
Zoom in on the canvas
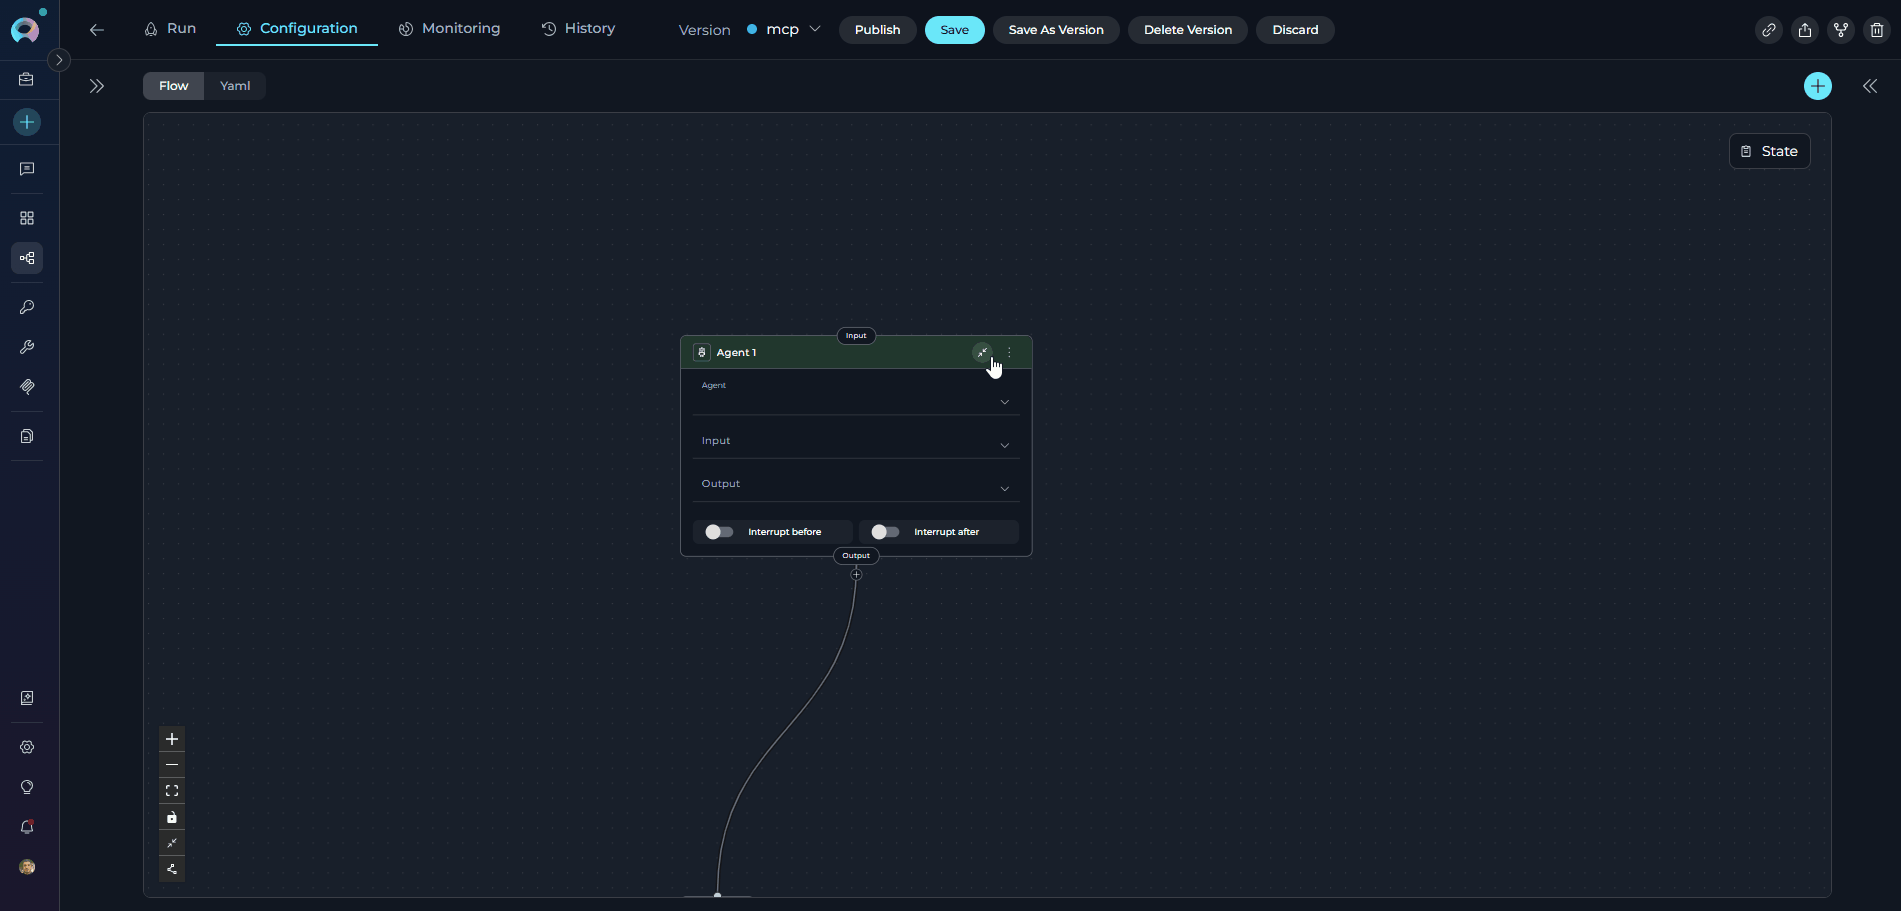click(172, 739)
